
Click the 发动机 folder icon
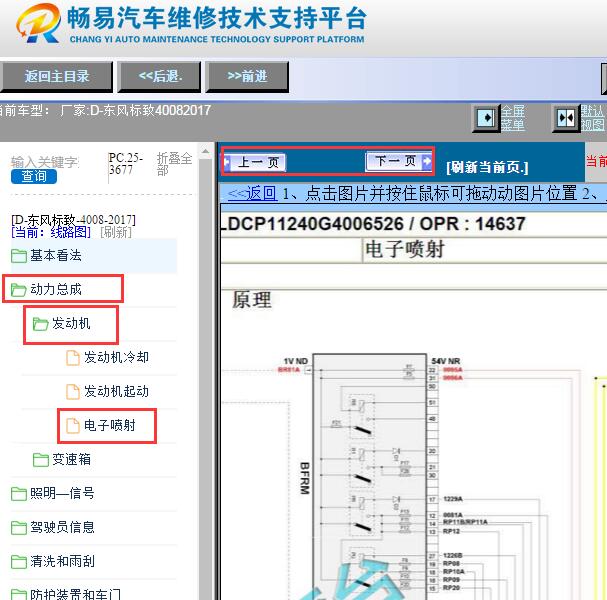point(40,324)
